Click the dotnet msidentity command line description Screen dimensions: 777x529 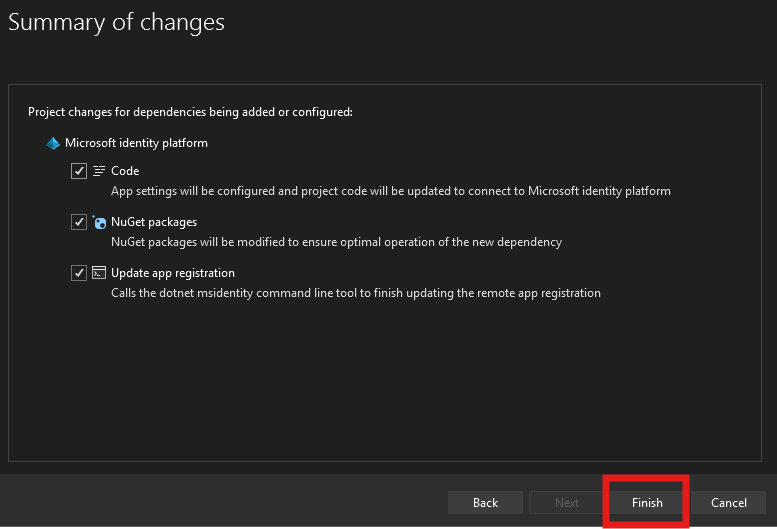[355, 293]
